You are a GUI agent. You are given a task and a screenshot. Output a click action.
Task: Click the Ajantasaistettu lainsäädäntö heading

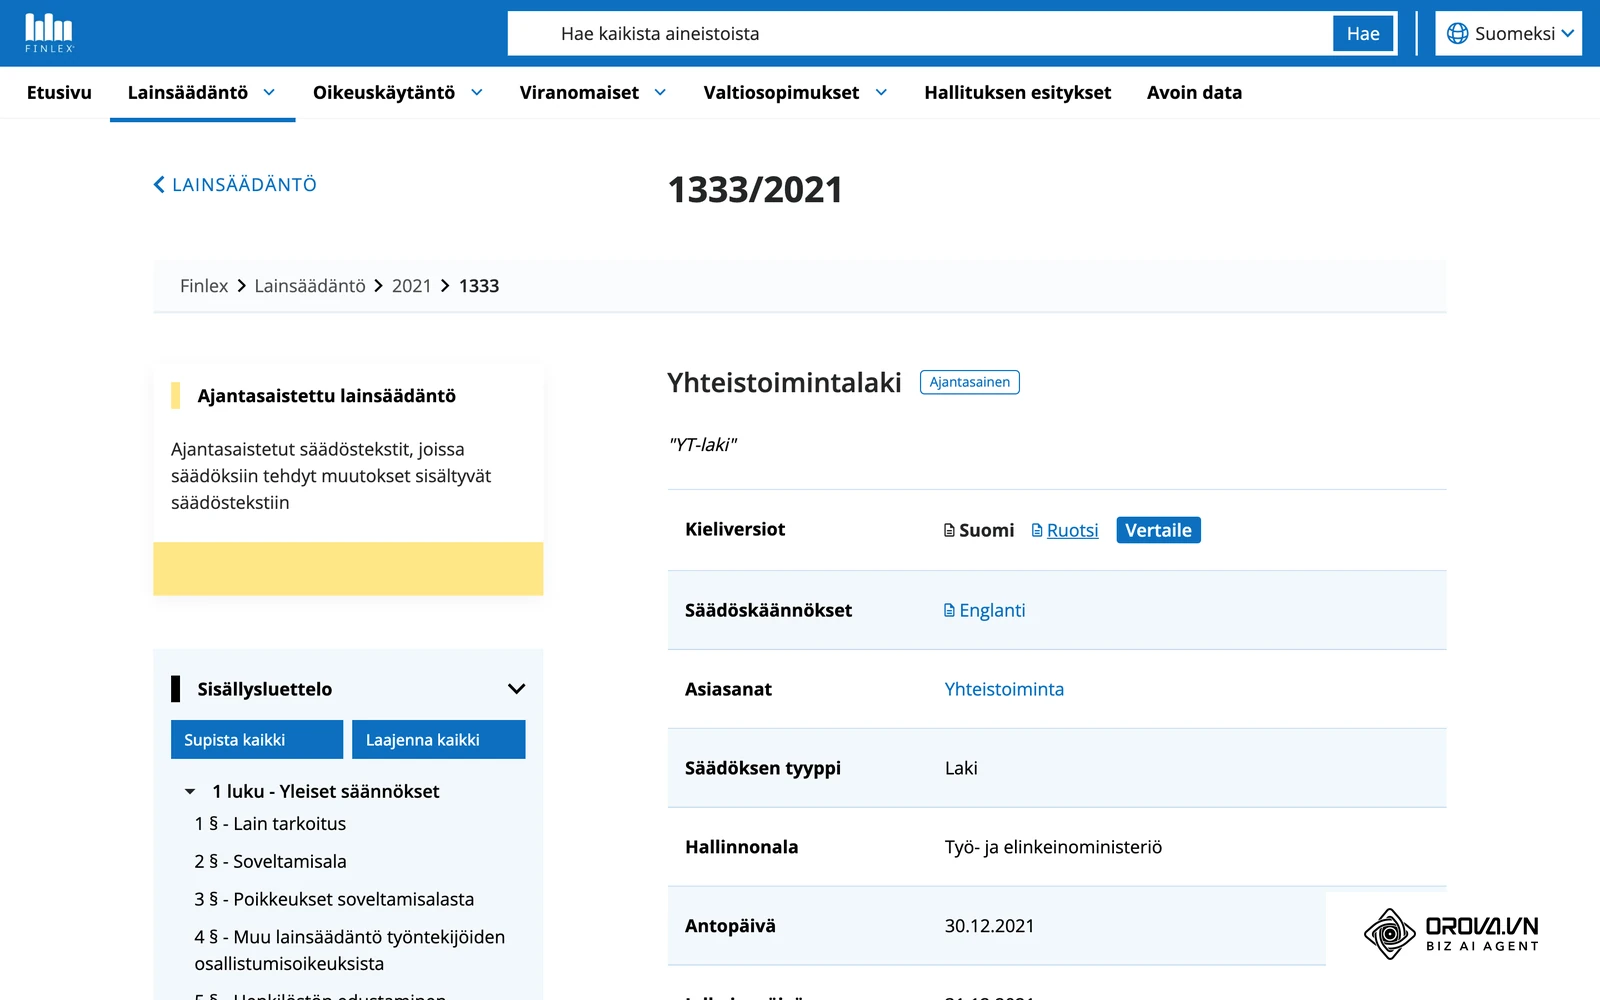327,396
